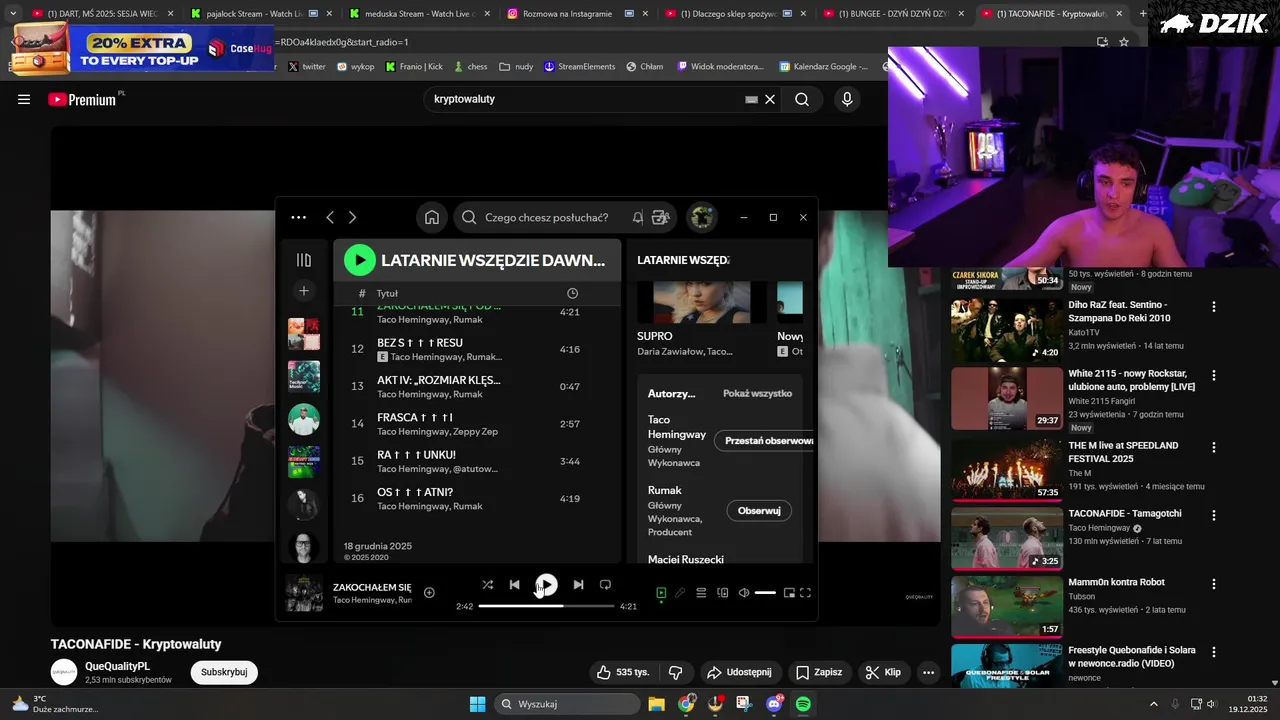1280x720 pixels.
Task: Click Pokaż wszystko in the credits section
Action: tap(757, 394)
